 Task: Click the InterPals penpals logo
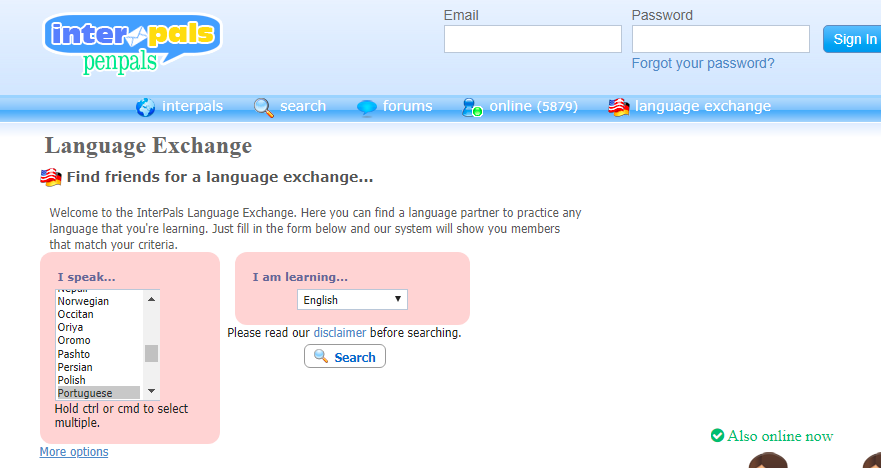pos(131,43)
